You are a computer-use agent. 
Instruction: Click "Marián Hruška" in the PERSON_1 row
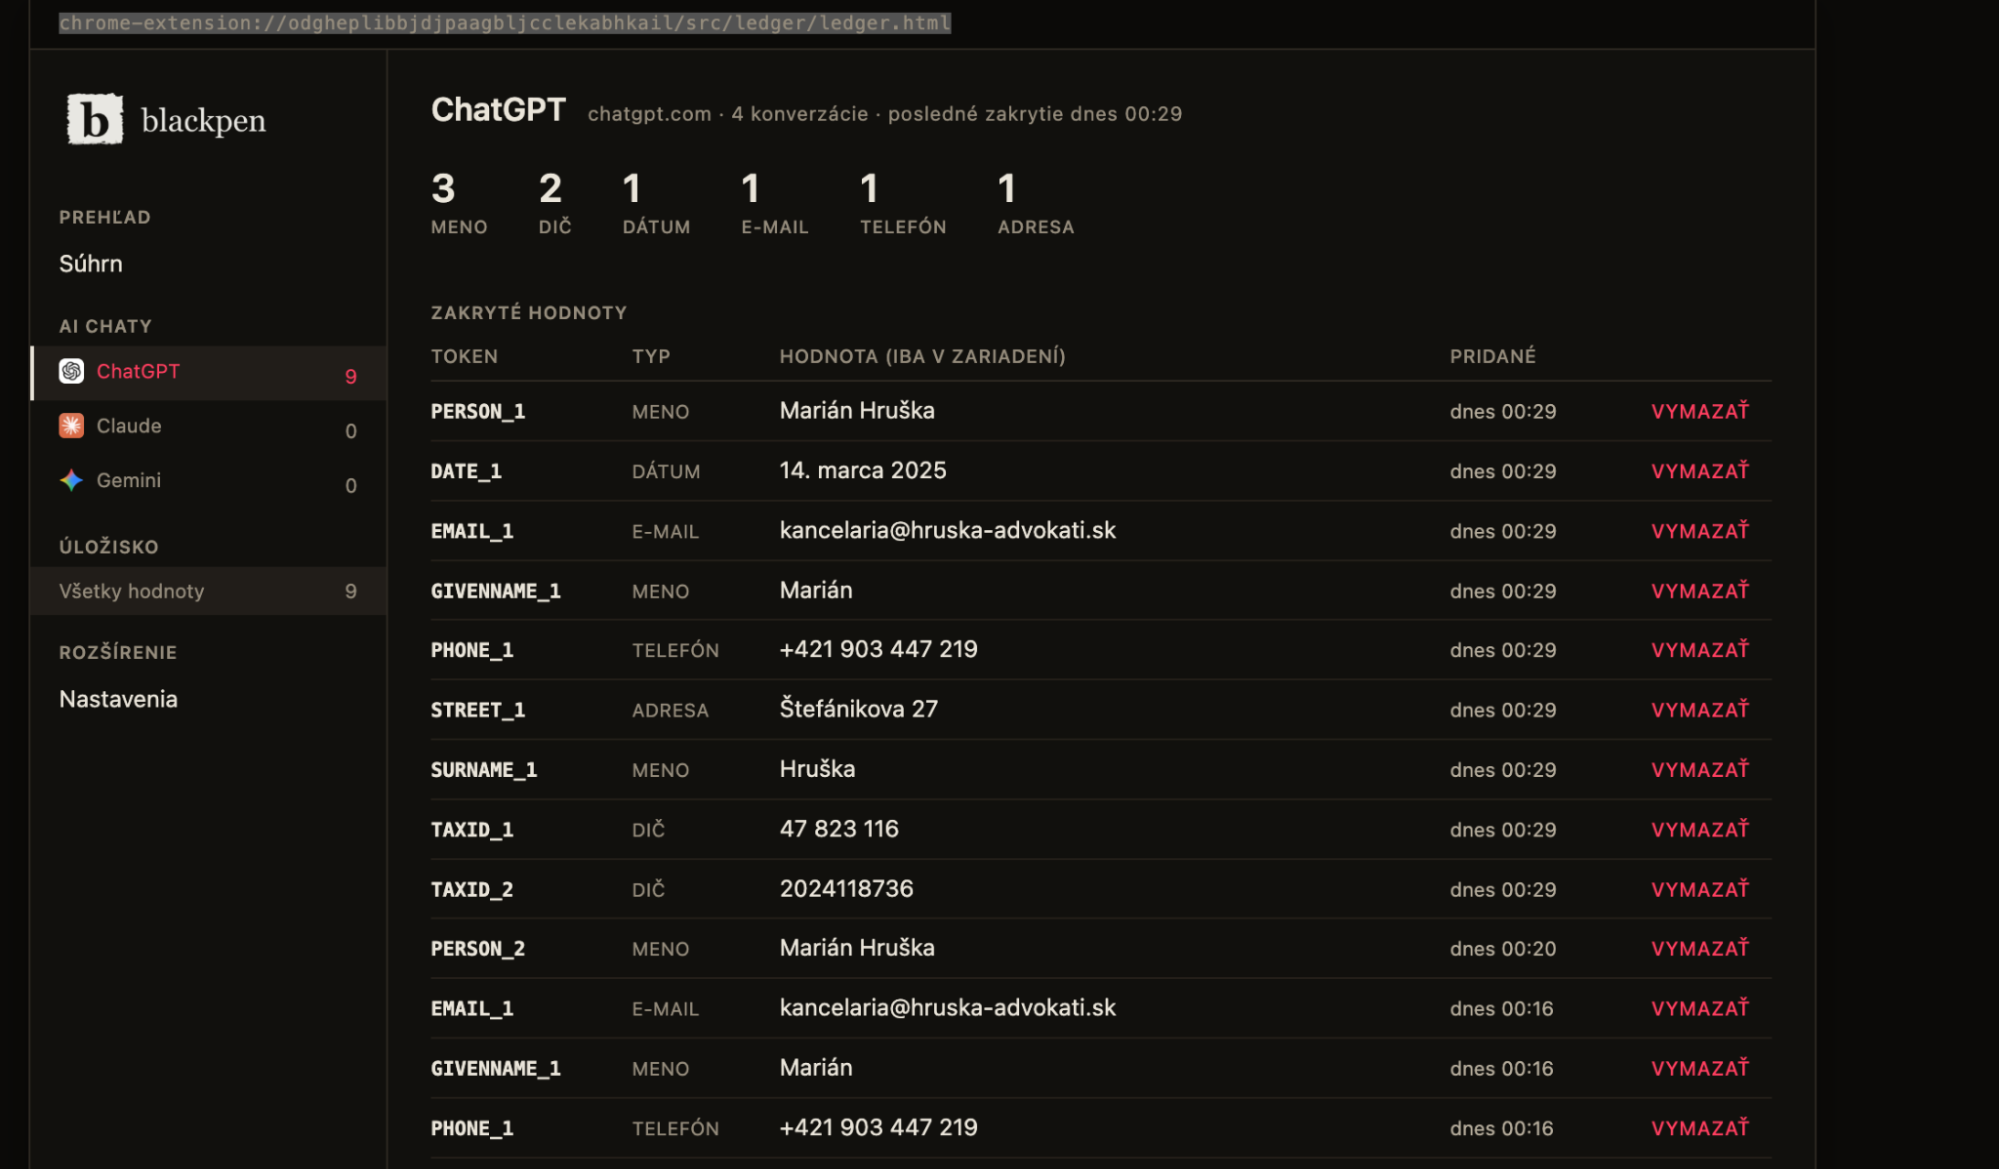(857, 411)
